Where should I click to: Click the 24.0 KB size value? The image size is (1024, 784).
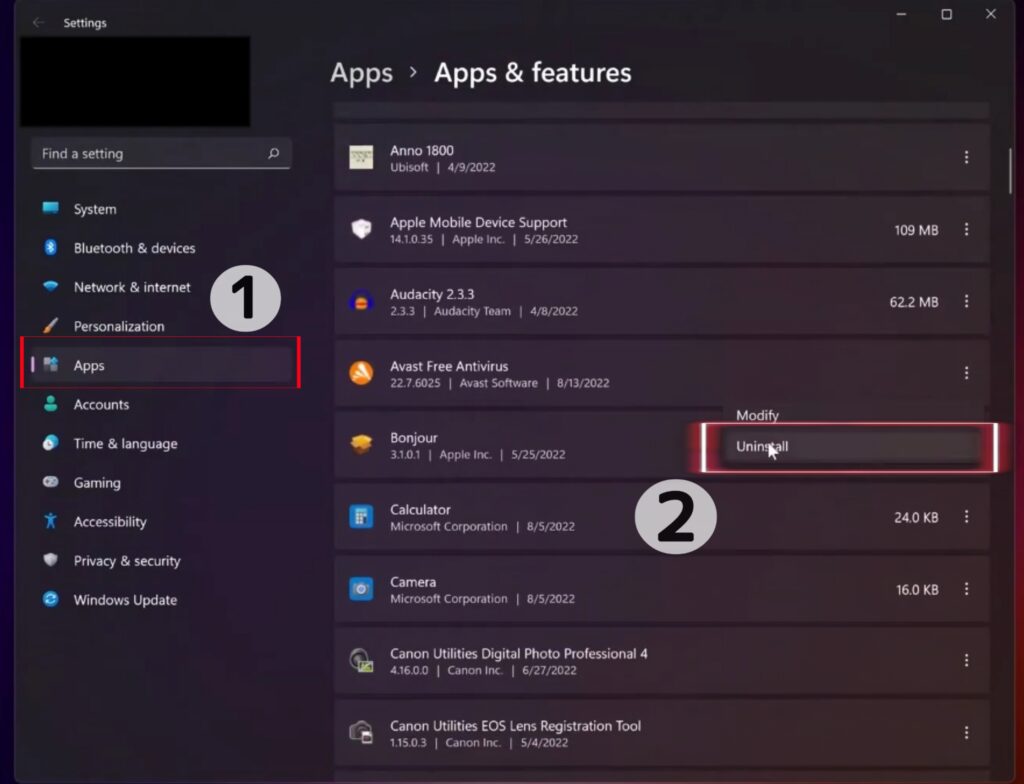pyautogui.click(x=916, y=517)
